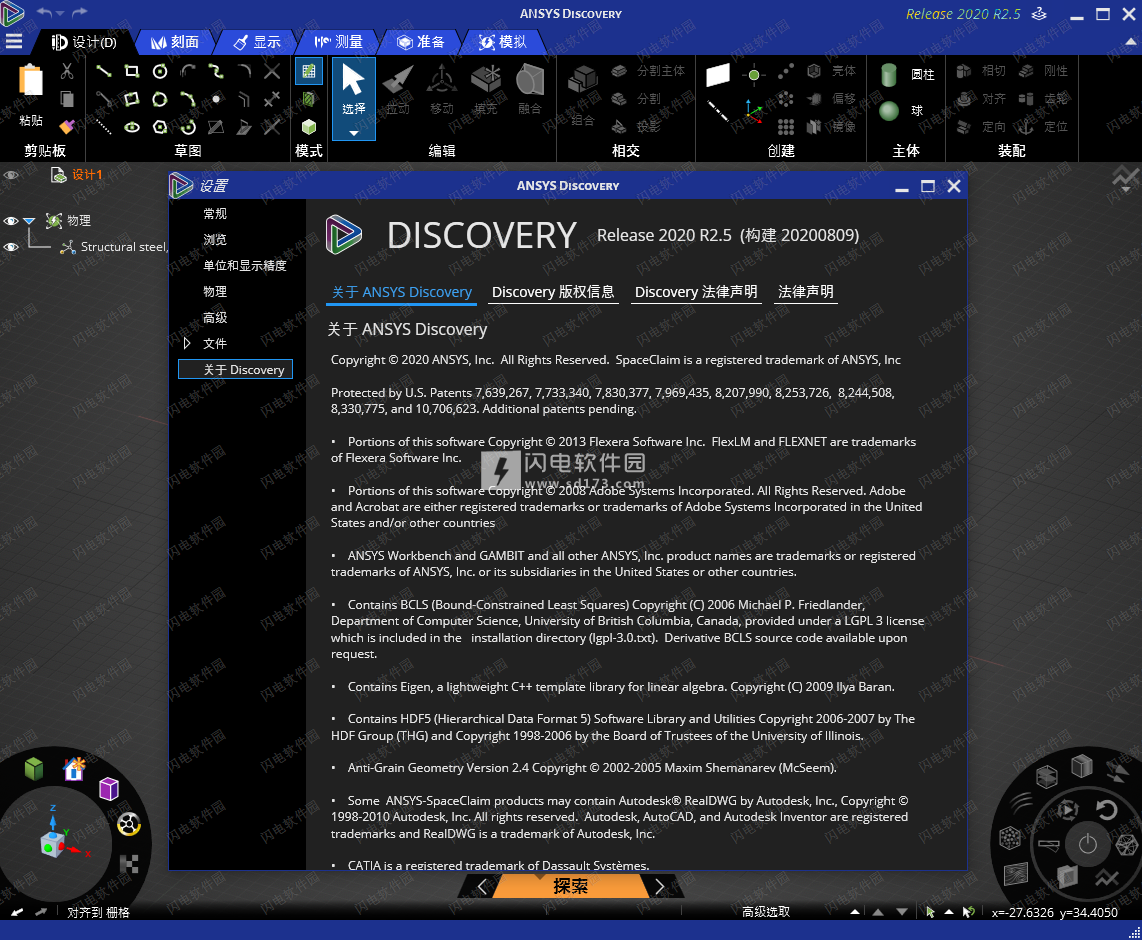Image resolution: width=1142 pixels, height=940 pixels.
Task: Select the Three-Point Rectangle sketch tool
Action: pyautogui.click(x=132, y=99)
